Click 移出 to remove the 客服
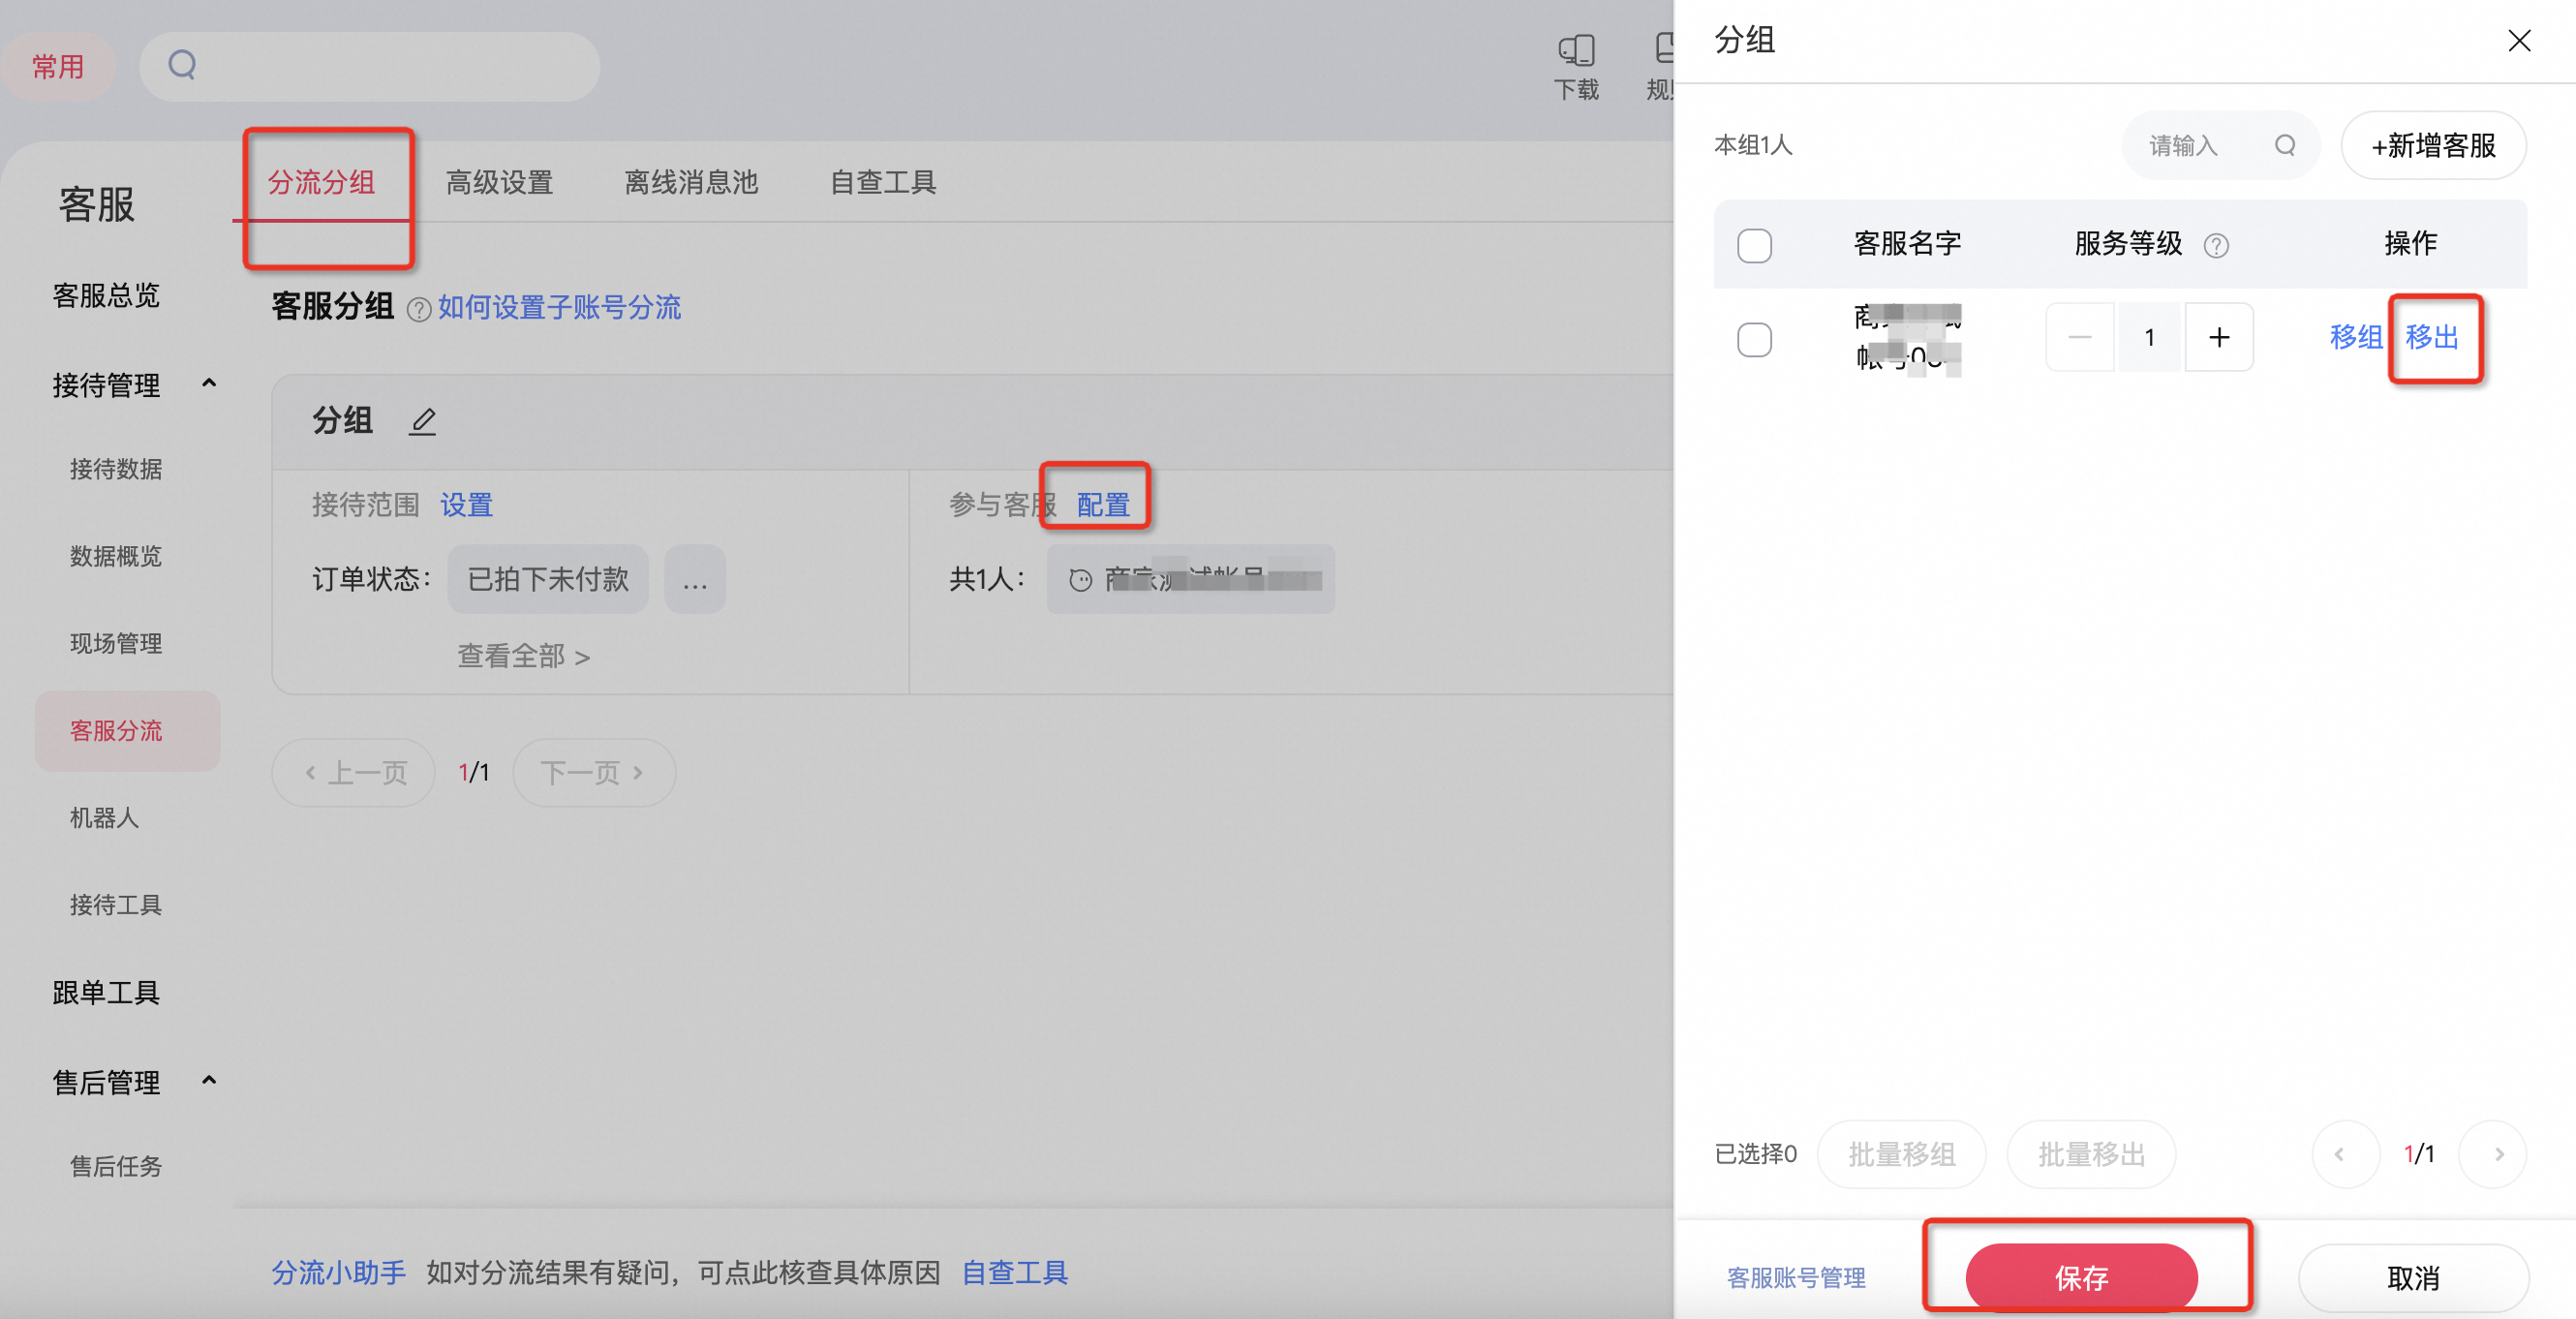 [2432, 338]
